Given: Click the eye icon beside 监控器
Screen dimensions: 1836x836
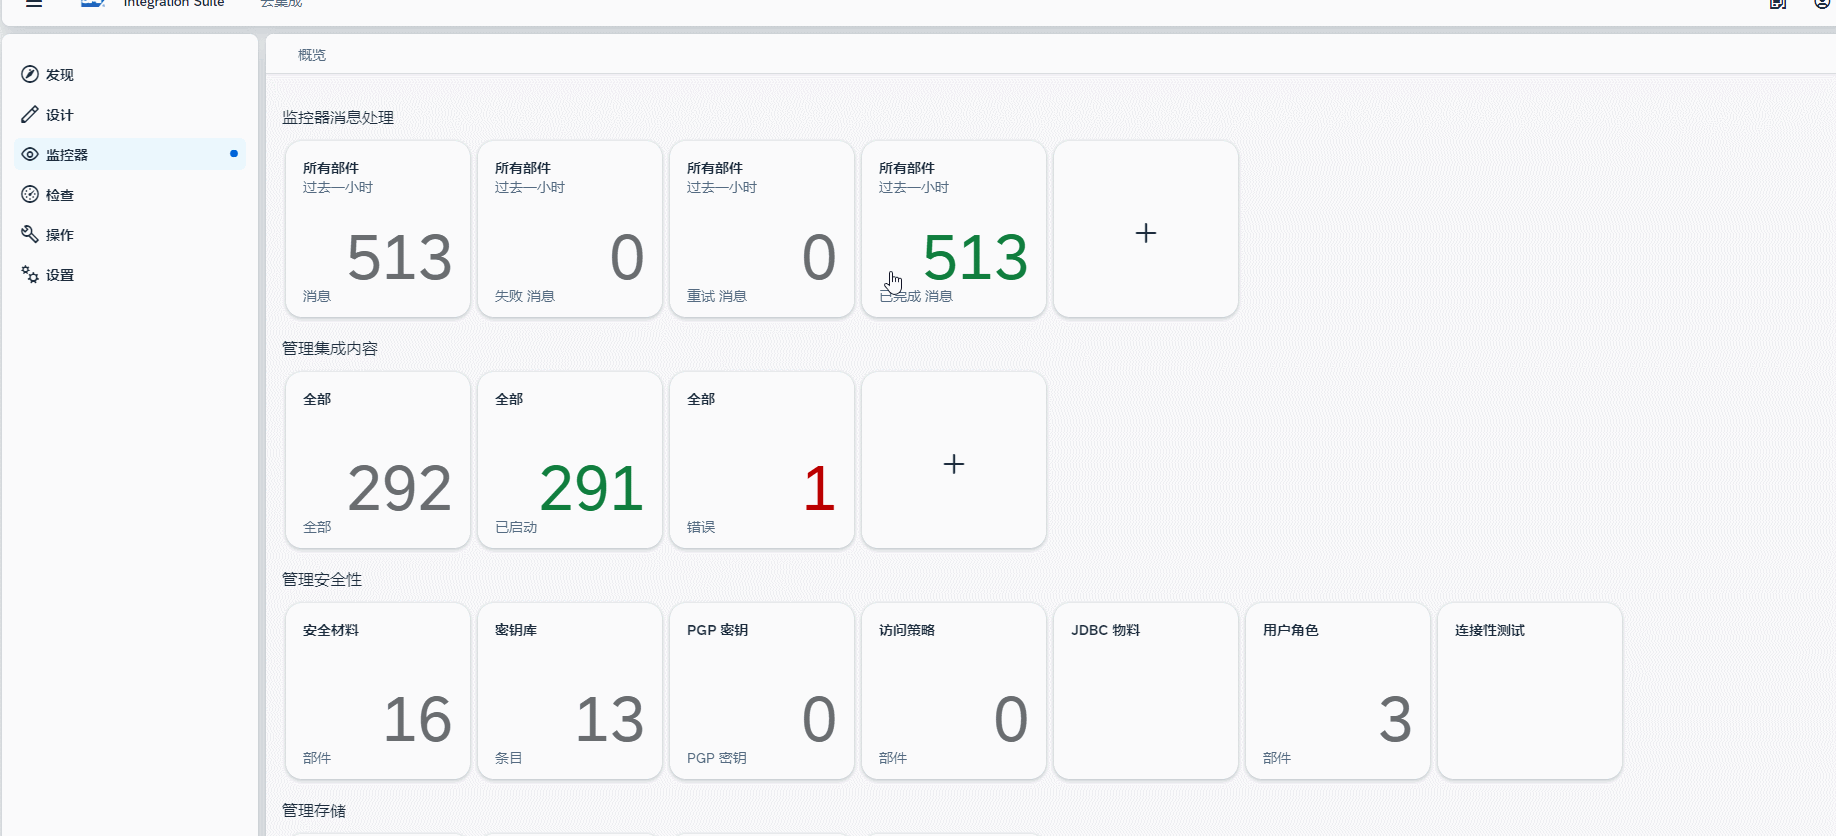Looking at the screenshot, I should 30,155.
